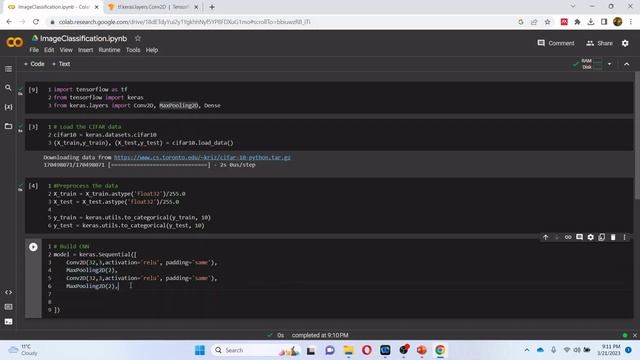Open the Tools menu
Viewport: 640px width, 360px height.
point(133,50)
